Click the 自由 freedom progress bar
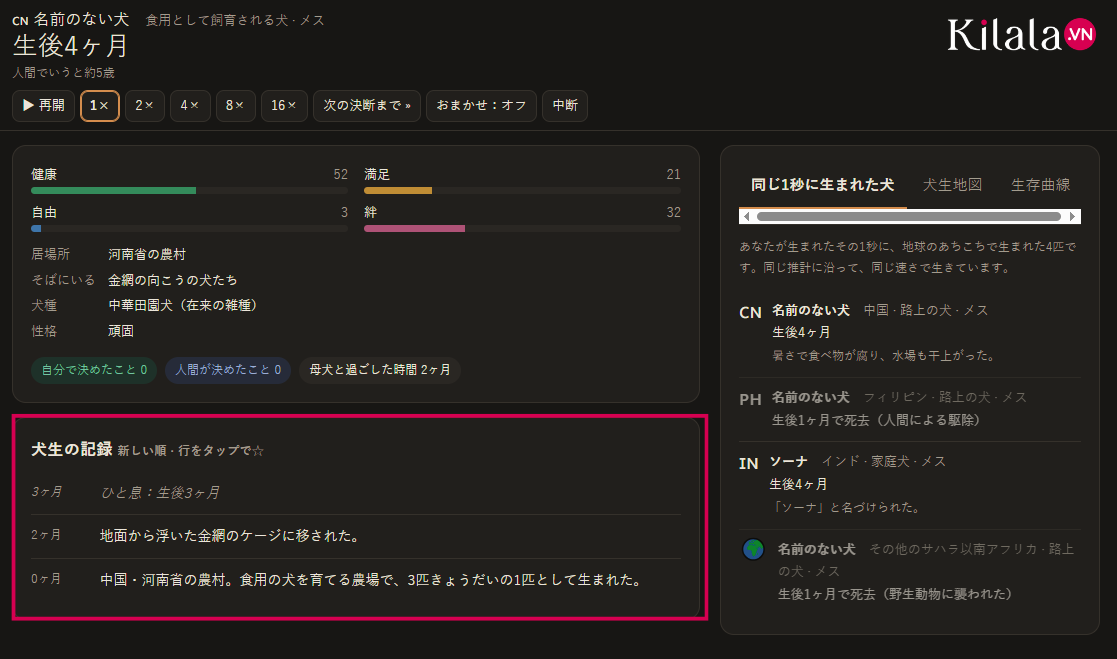The image size is (1117, 659). coord(189,229)
